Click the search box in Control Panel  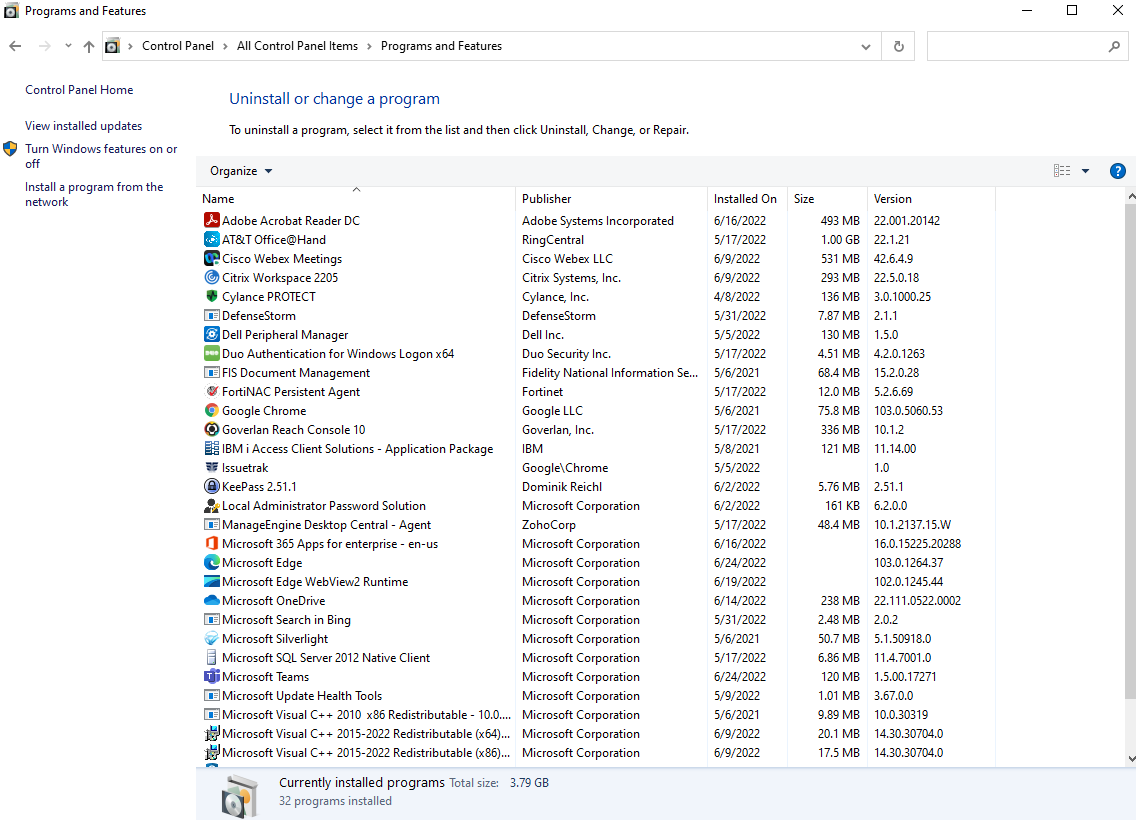[1015, 46]
